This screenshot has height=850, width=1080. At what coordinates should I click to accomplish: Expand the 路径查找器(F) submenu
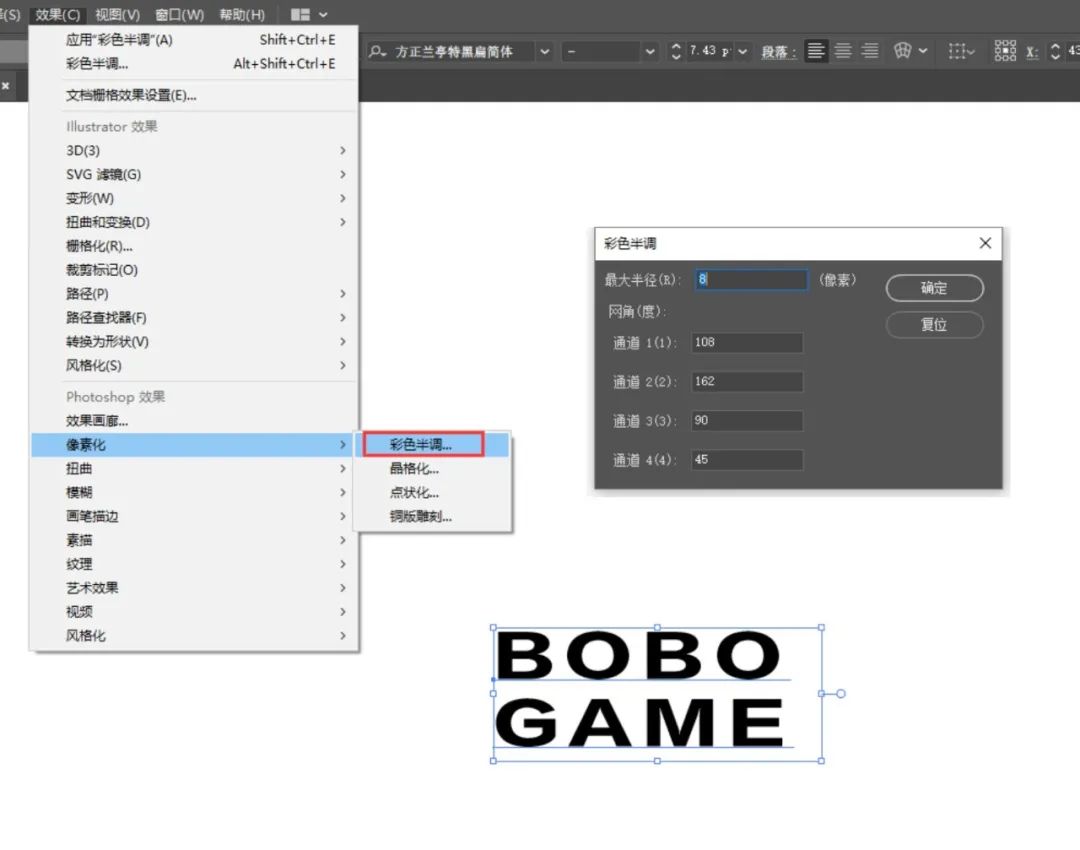point(194,318)
